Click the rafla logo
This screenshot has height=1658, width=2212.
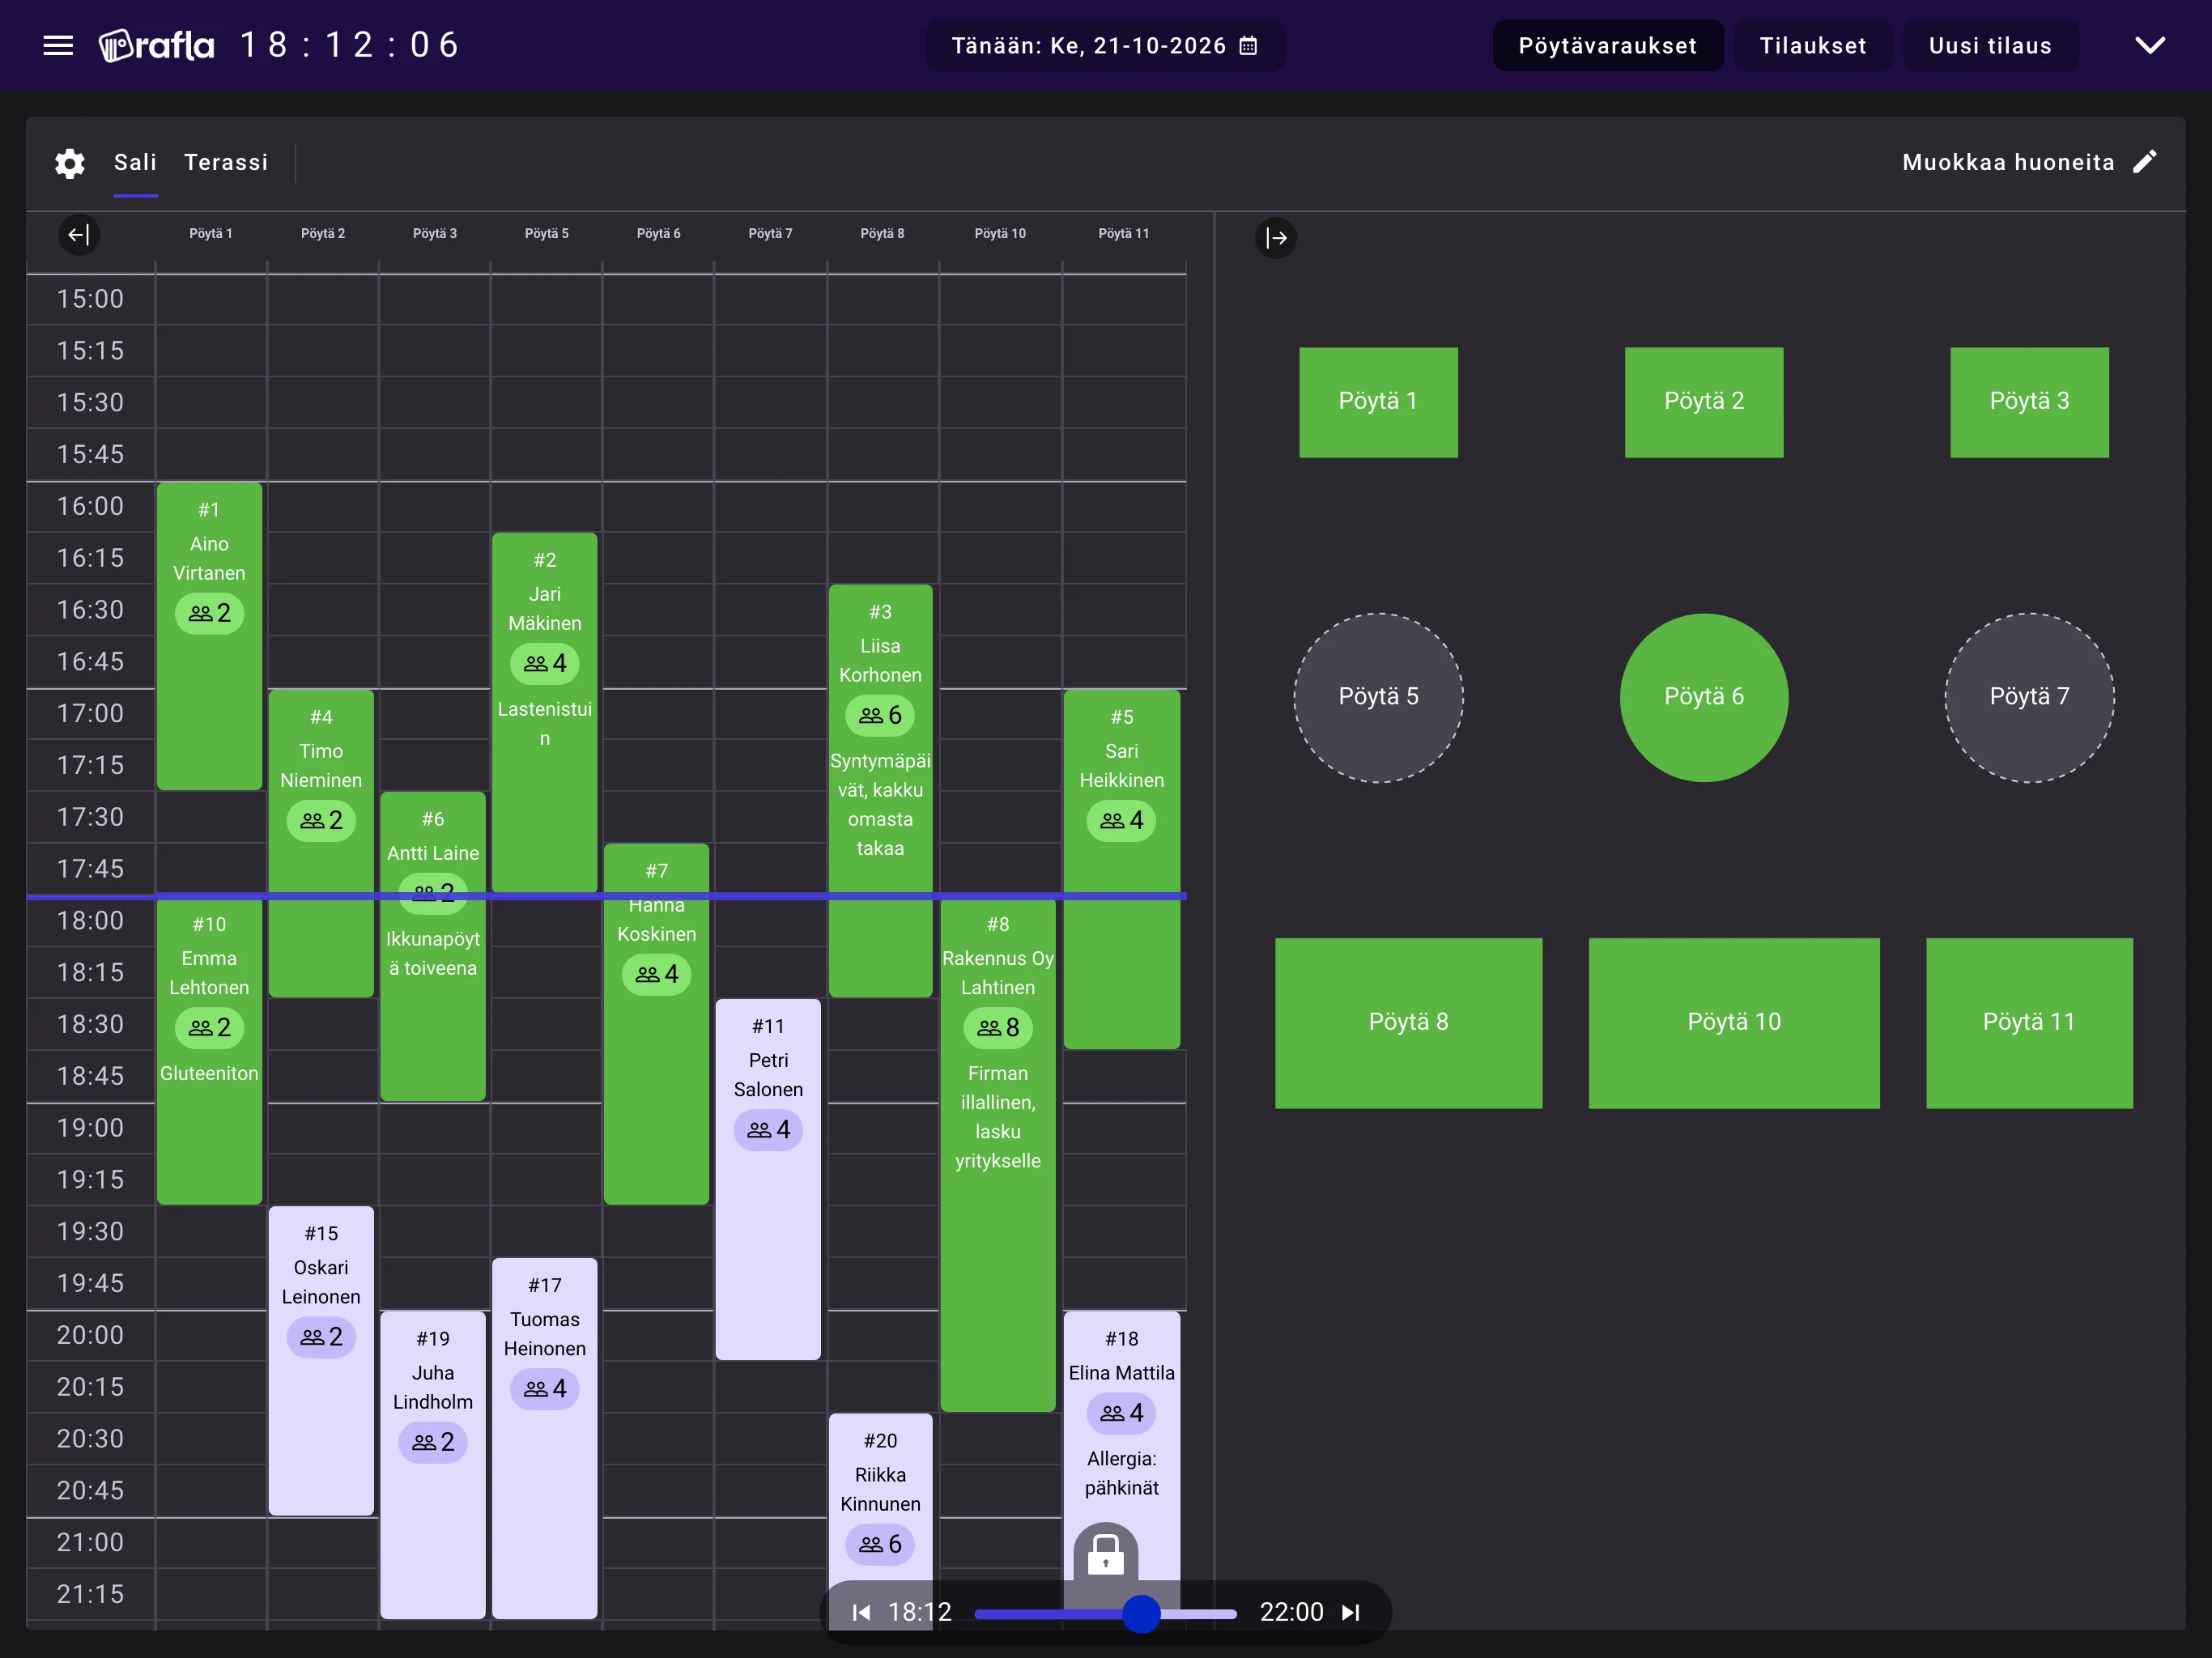(156, 45)
